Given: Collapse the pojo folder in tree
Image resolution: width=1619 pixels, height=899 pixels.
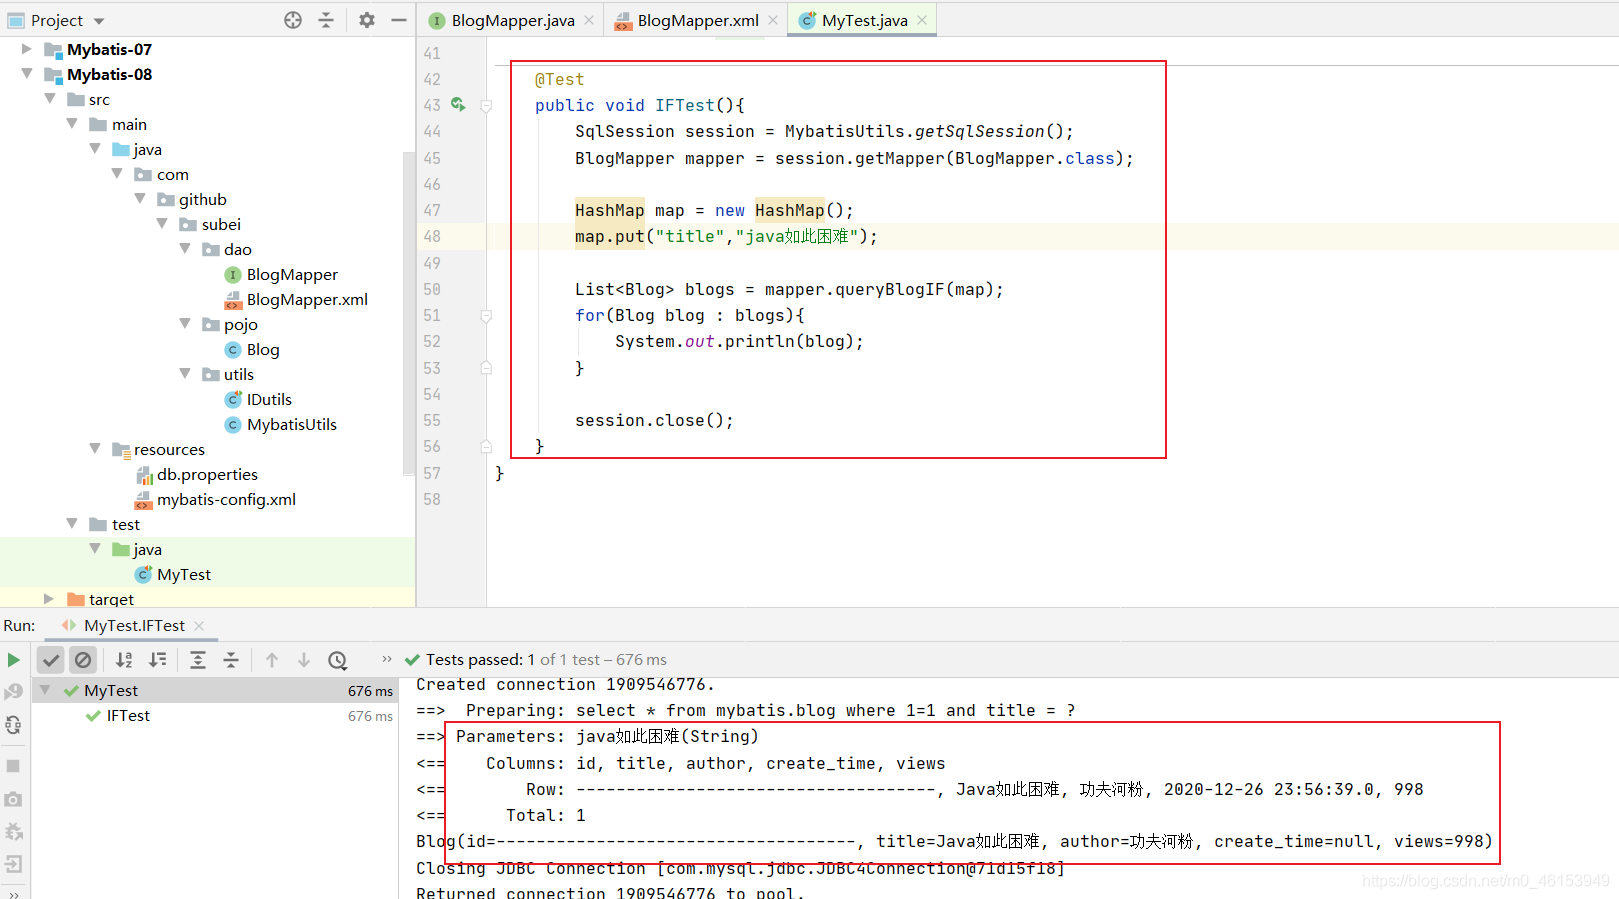Looking at the screenshot, I should pos(185,324).
